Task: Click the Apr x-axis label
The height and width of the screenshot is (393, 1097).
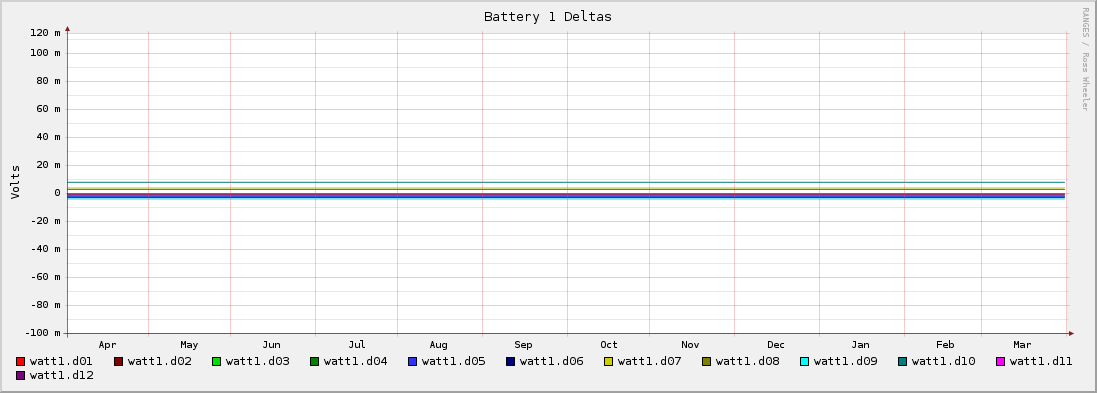Action: point(107,345)
